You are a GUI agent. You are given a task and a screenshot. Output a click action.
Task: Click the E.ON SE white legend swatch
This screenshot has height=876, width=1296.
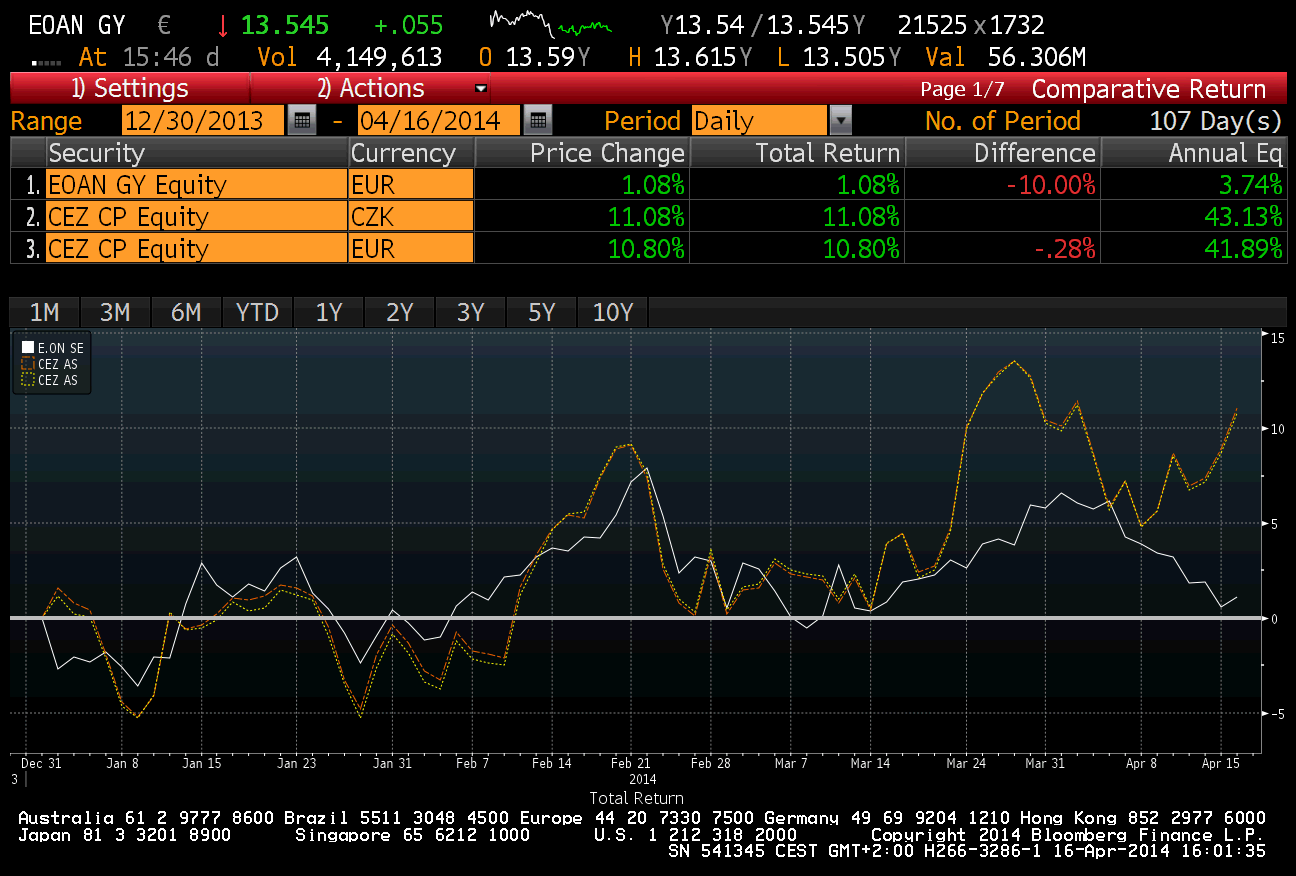(x=28, y=348)
